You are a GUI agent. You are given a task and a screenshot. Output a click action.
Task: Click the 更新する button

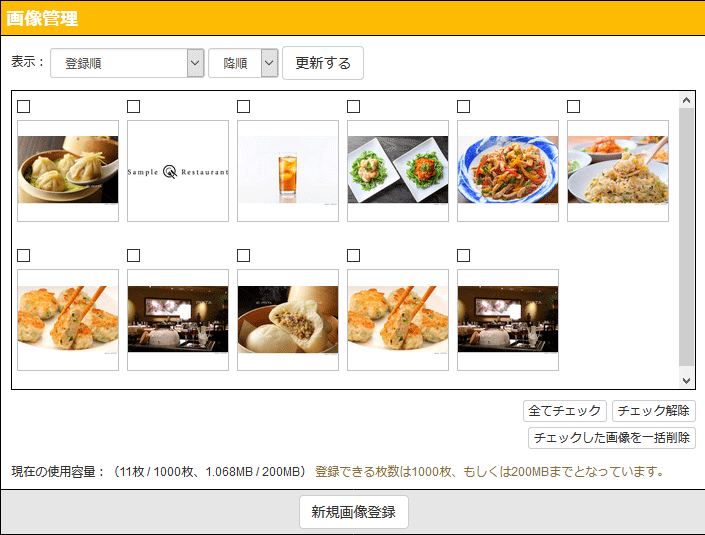click(323, 63)
